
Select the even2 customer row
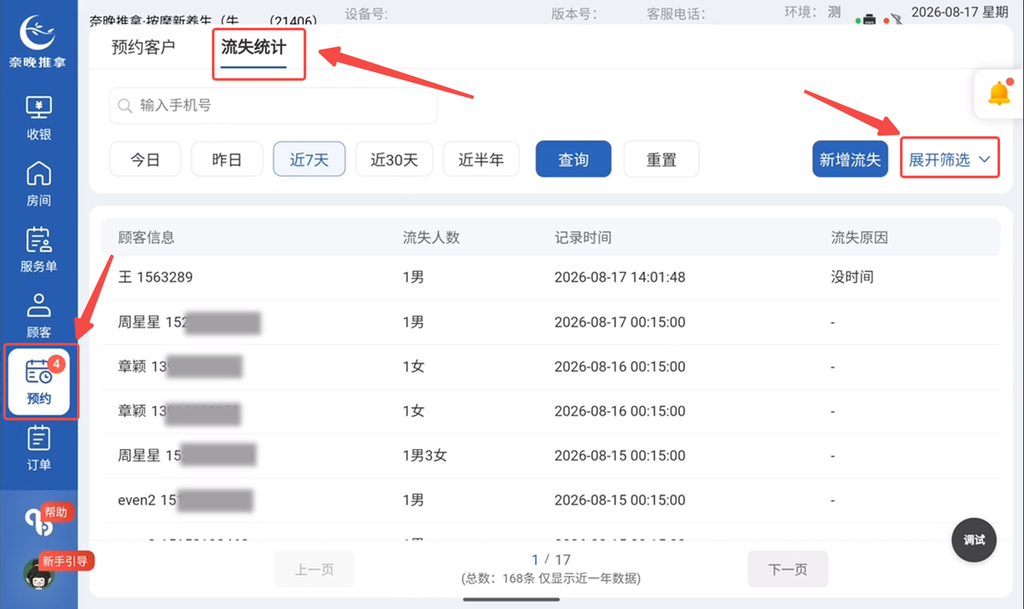pyautogui.click(x=551, y=500)
